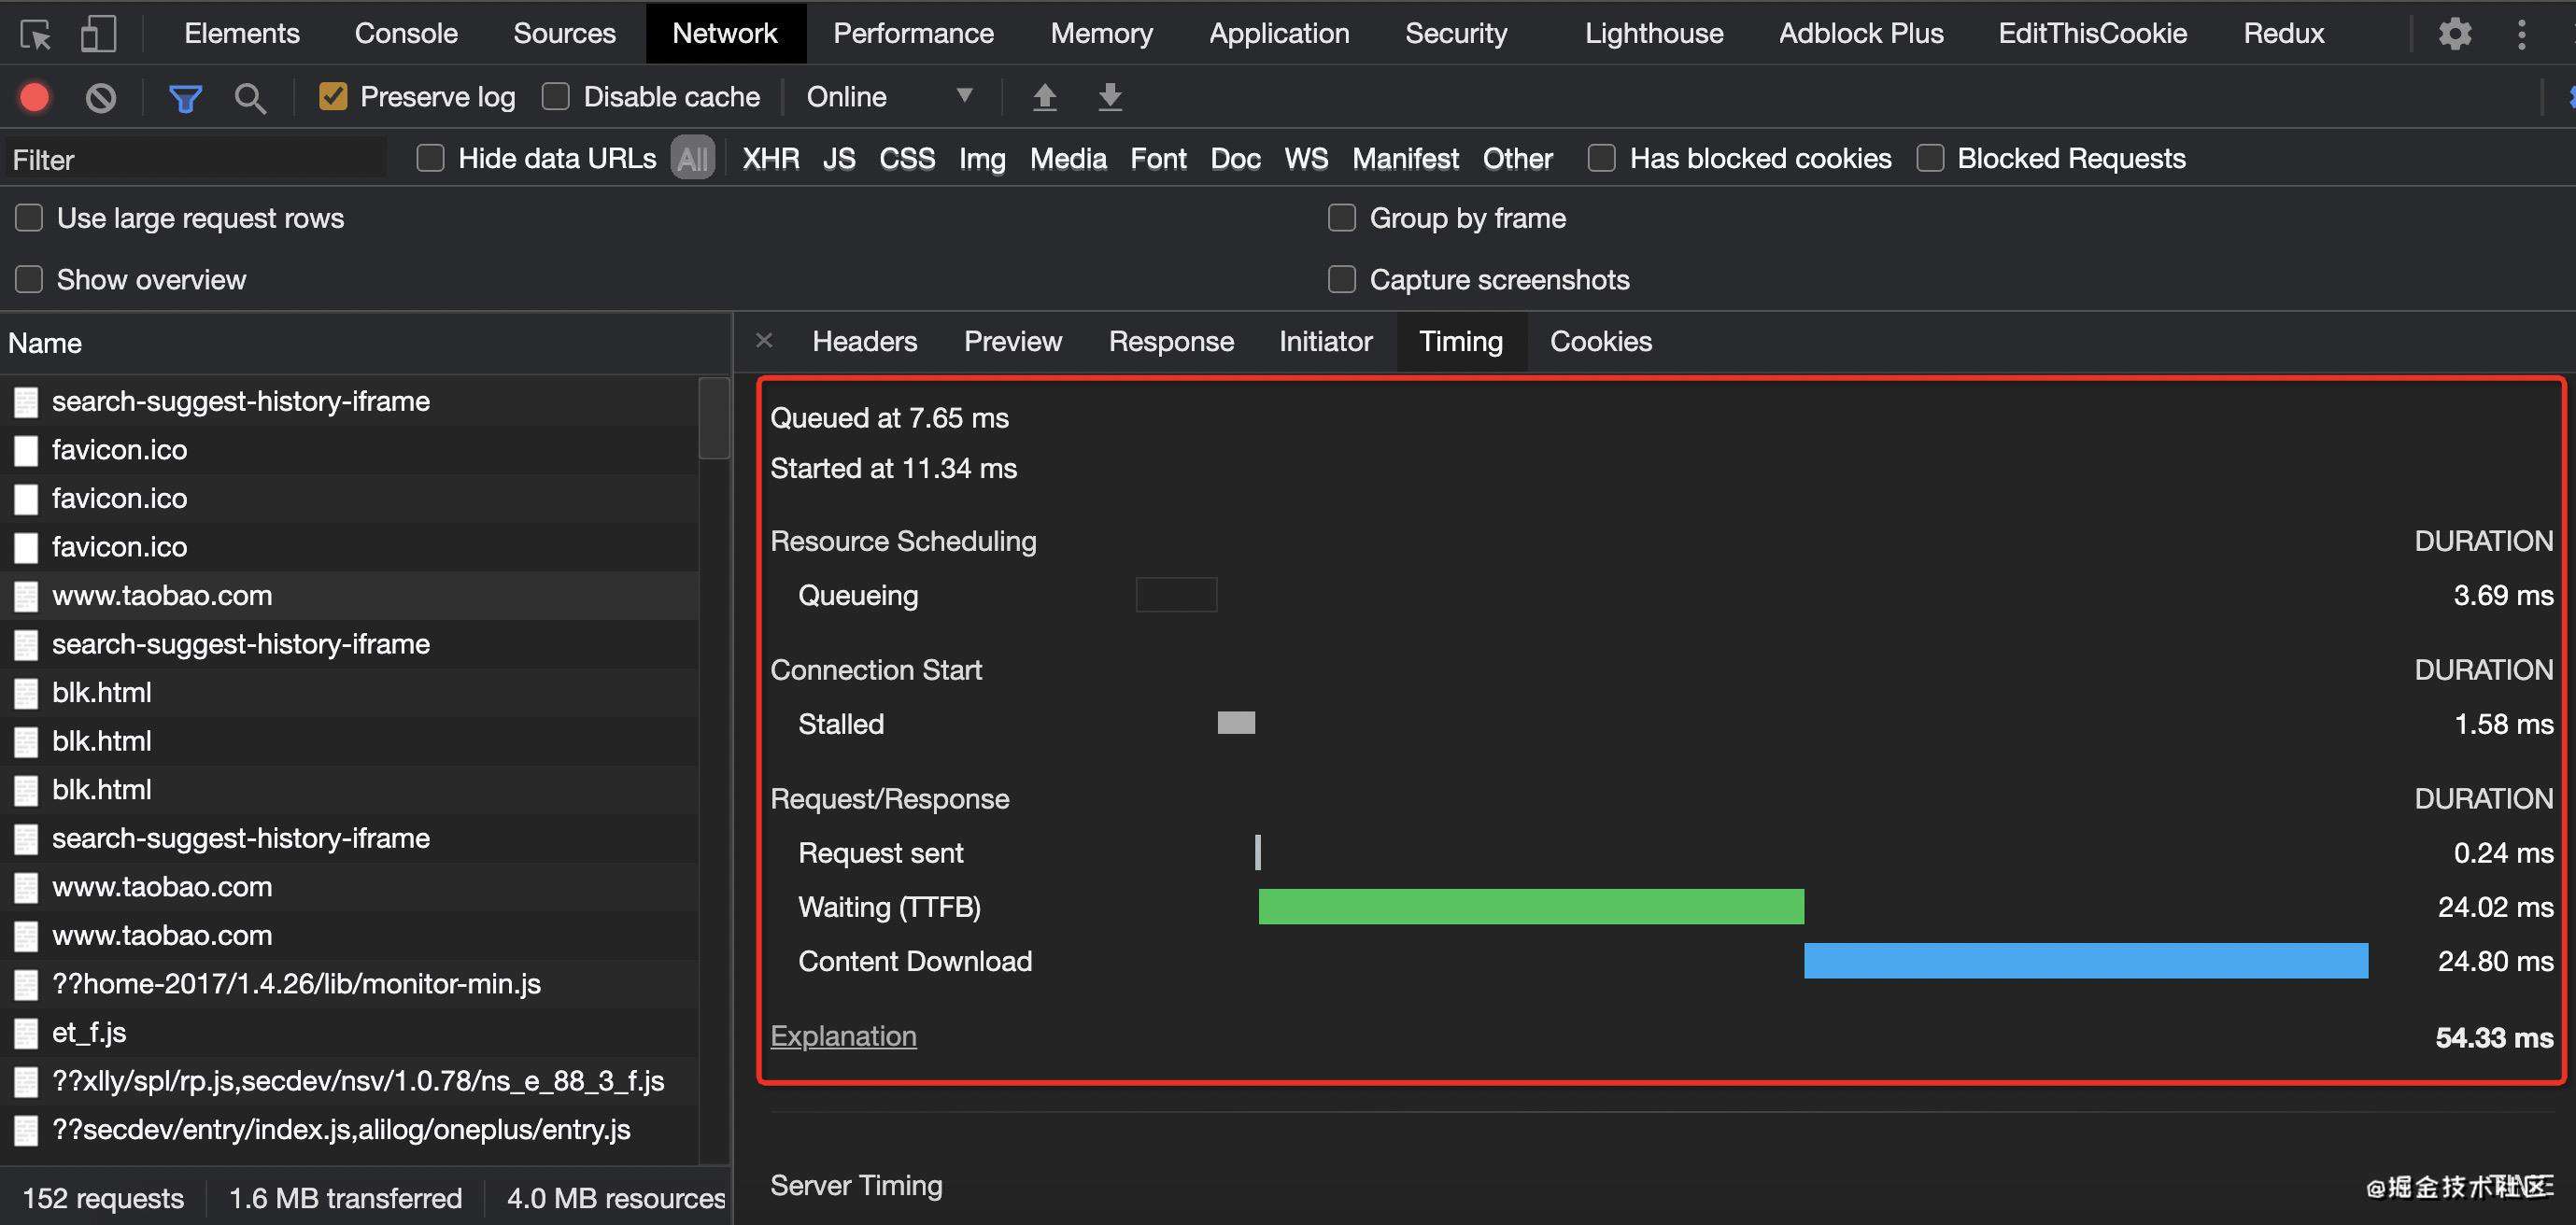
Task: Open the Console panel
Action: click(x=406, y=34)
